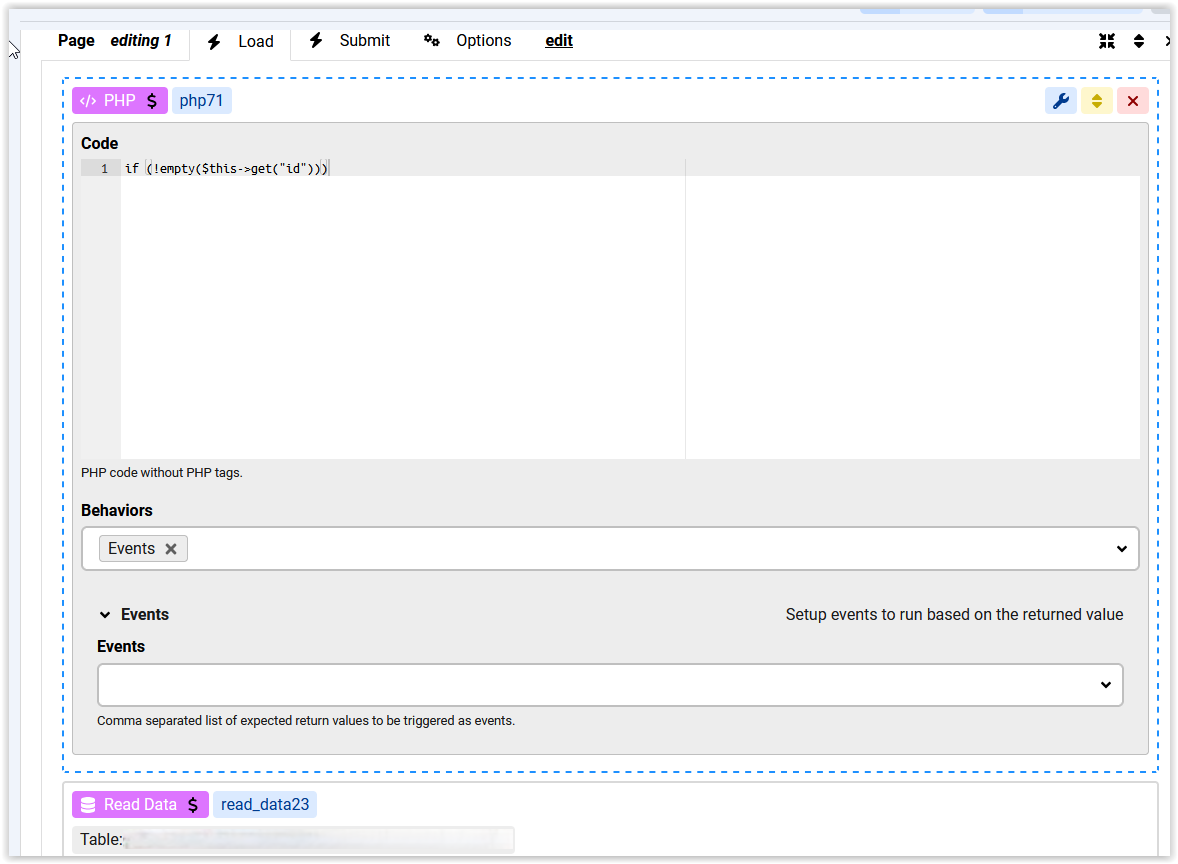Open the Options tab
This screenshot has height=864, width=1178.
[468, 41]
